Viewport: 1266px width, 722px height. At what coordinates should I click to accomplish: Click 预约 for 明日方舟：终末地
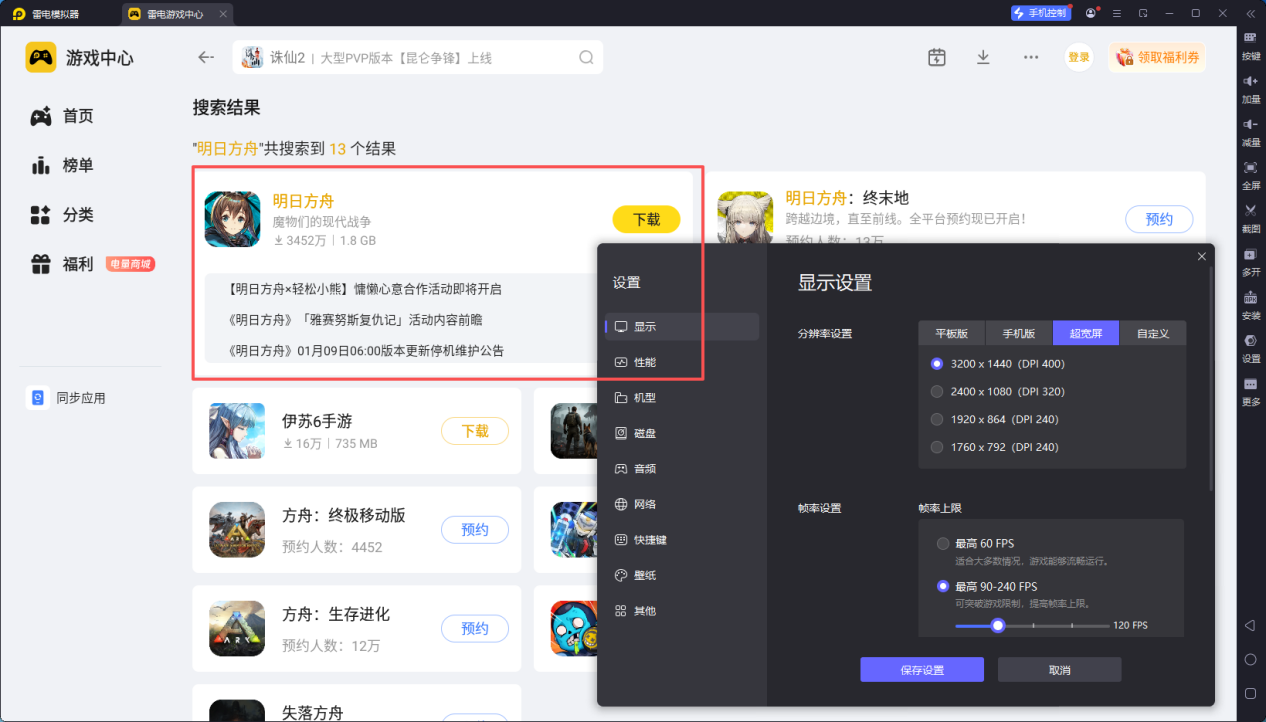tap(1159, 219)
